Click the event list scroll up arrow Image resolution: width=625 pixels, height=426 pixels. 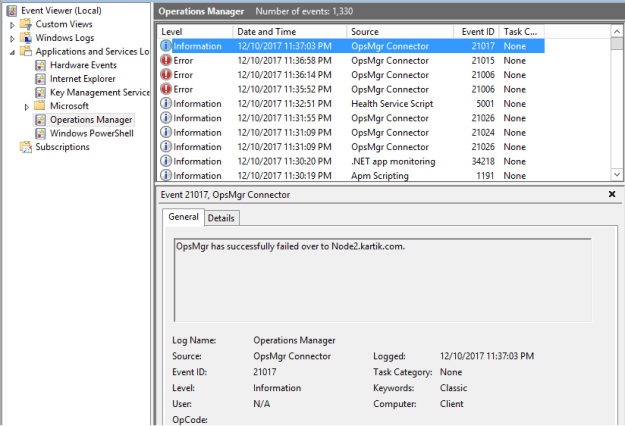coord(617,31)
